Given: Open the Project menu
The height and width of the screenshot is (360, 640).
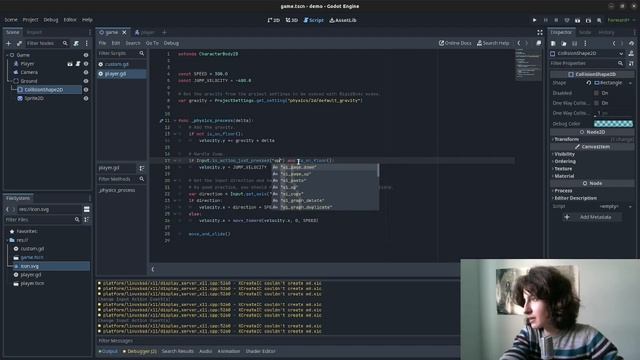Looking at the screenshot, I should [x=30, y=20].
